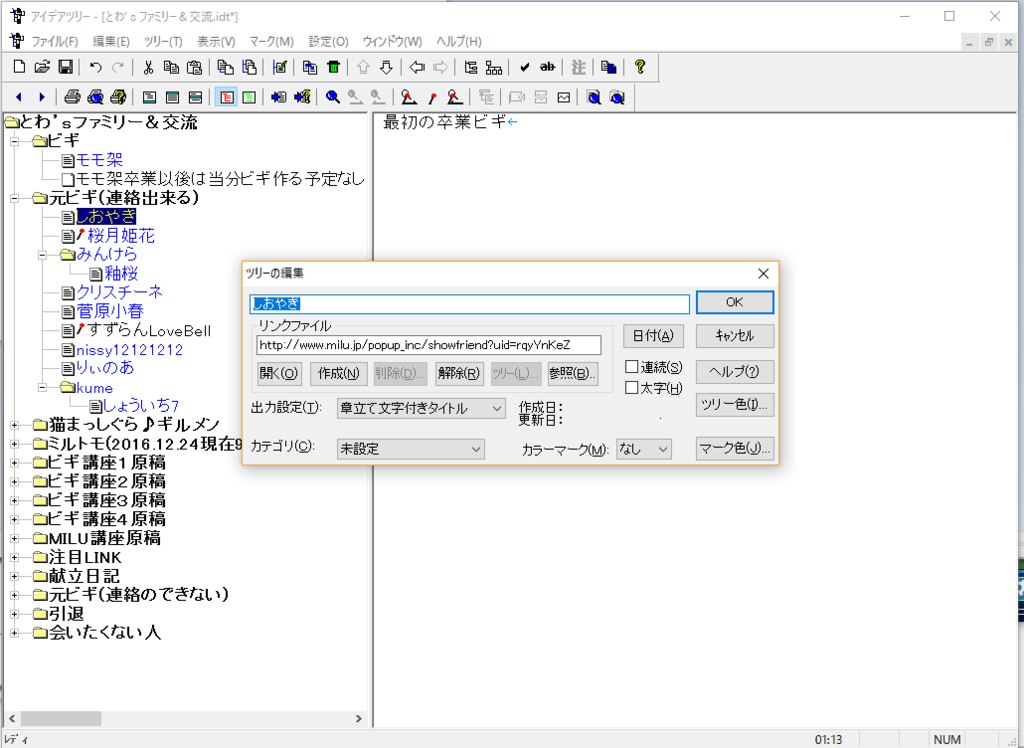
Task: Open a file using the folder icon
Action: tap(42, 67)
